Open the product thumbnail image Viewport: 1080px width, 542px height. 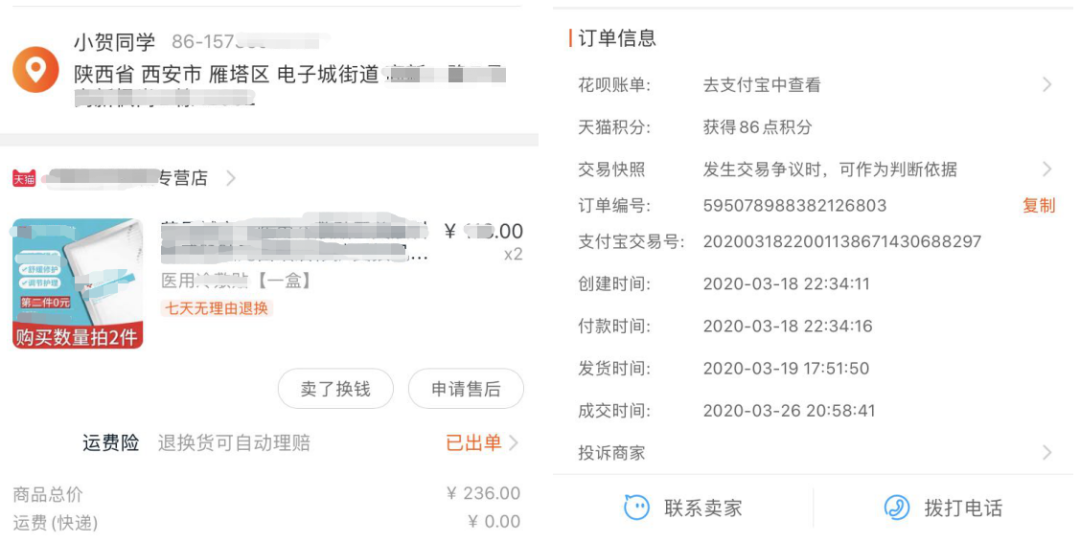(78, 284)
